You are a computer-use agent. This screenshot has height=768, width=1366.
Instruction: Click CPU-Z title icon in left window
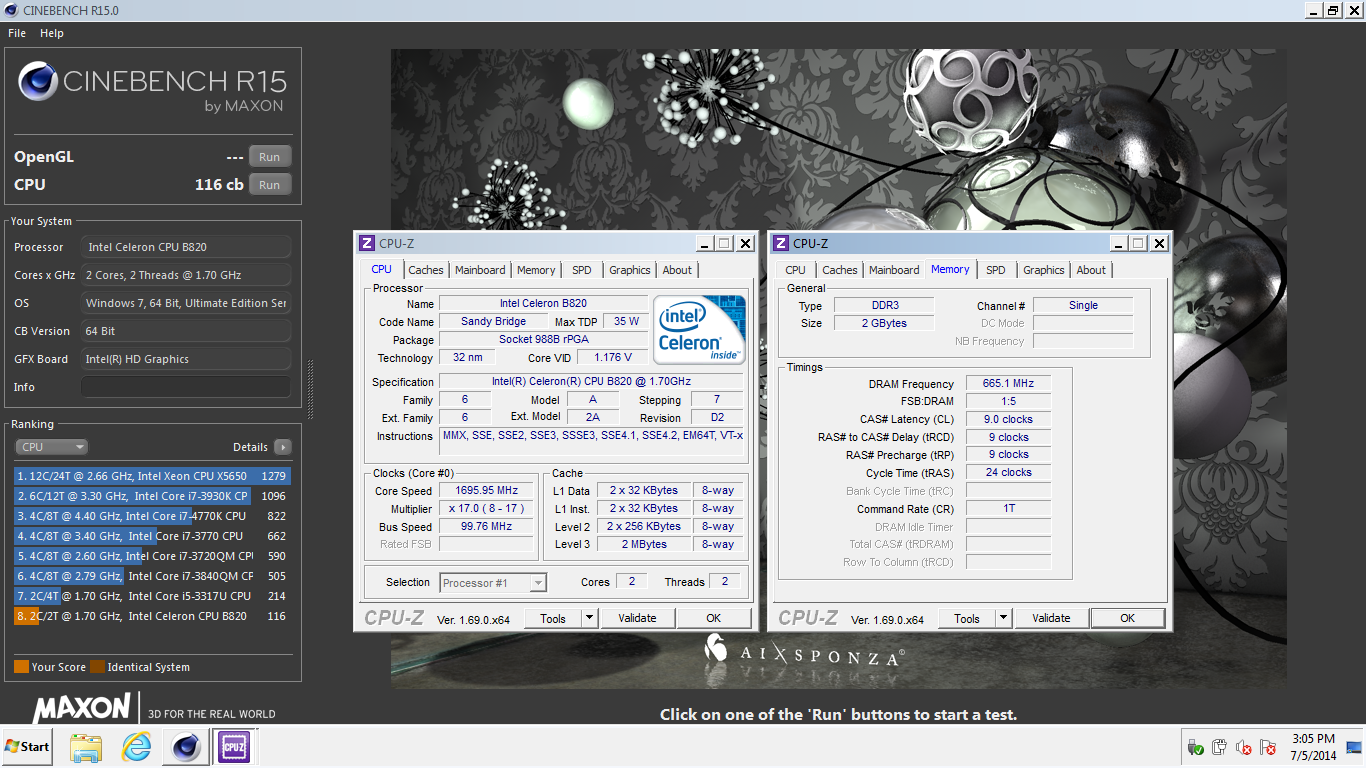(x=367, y=244)
